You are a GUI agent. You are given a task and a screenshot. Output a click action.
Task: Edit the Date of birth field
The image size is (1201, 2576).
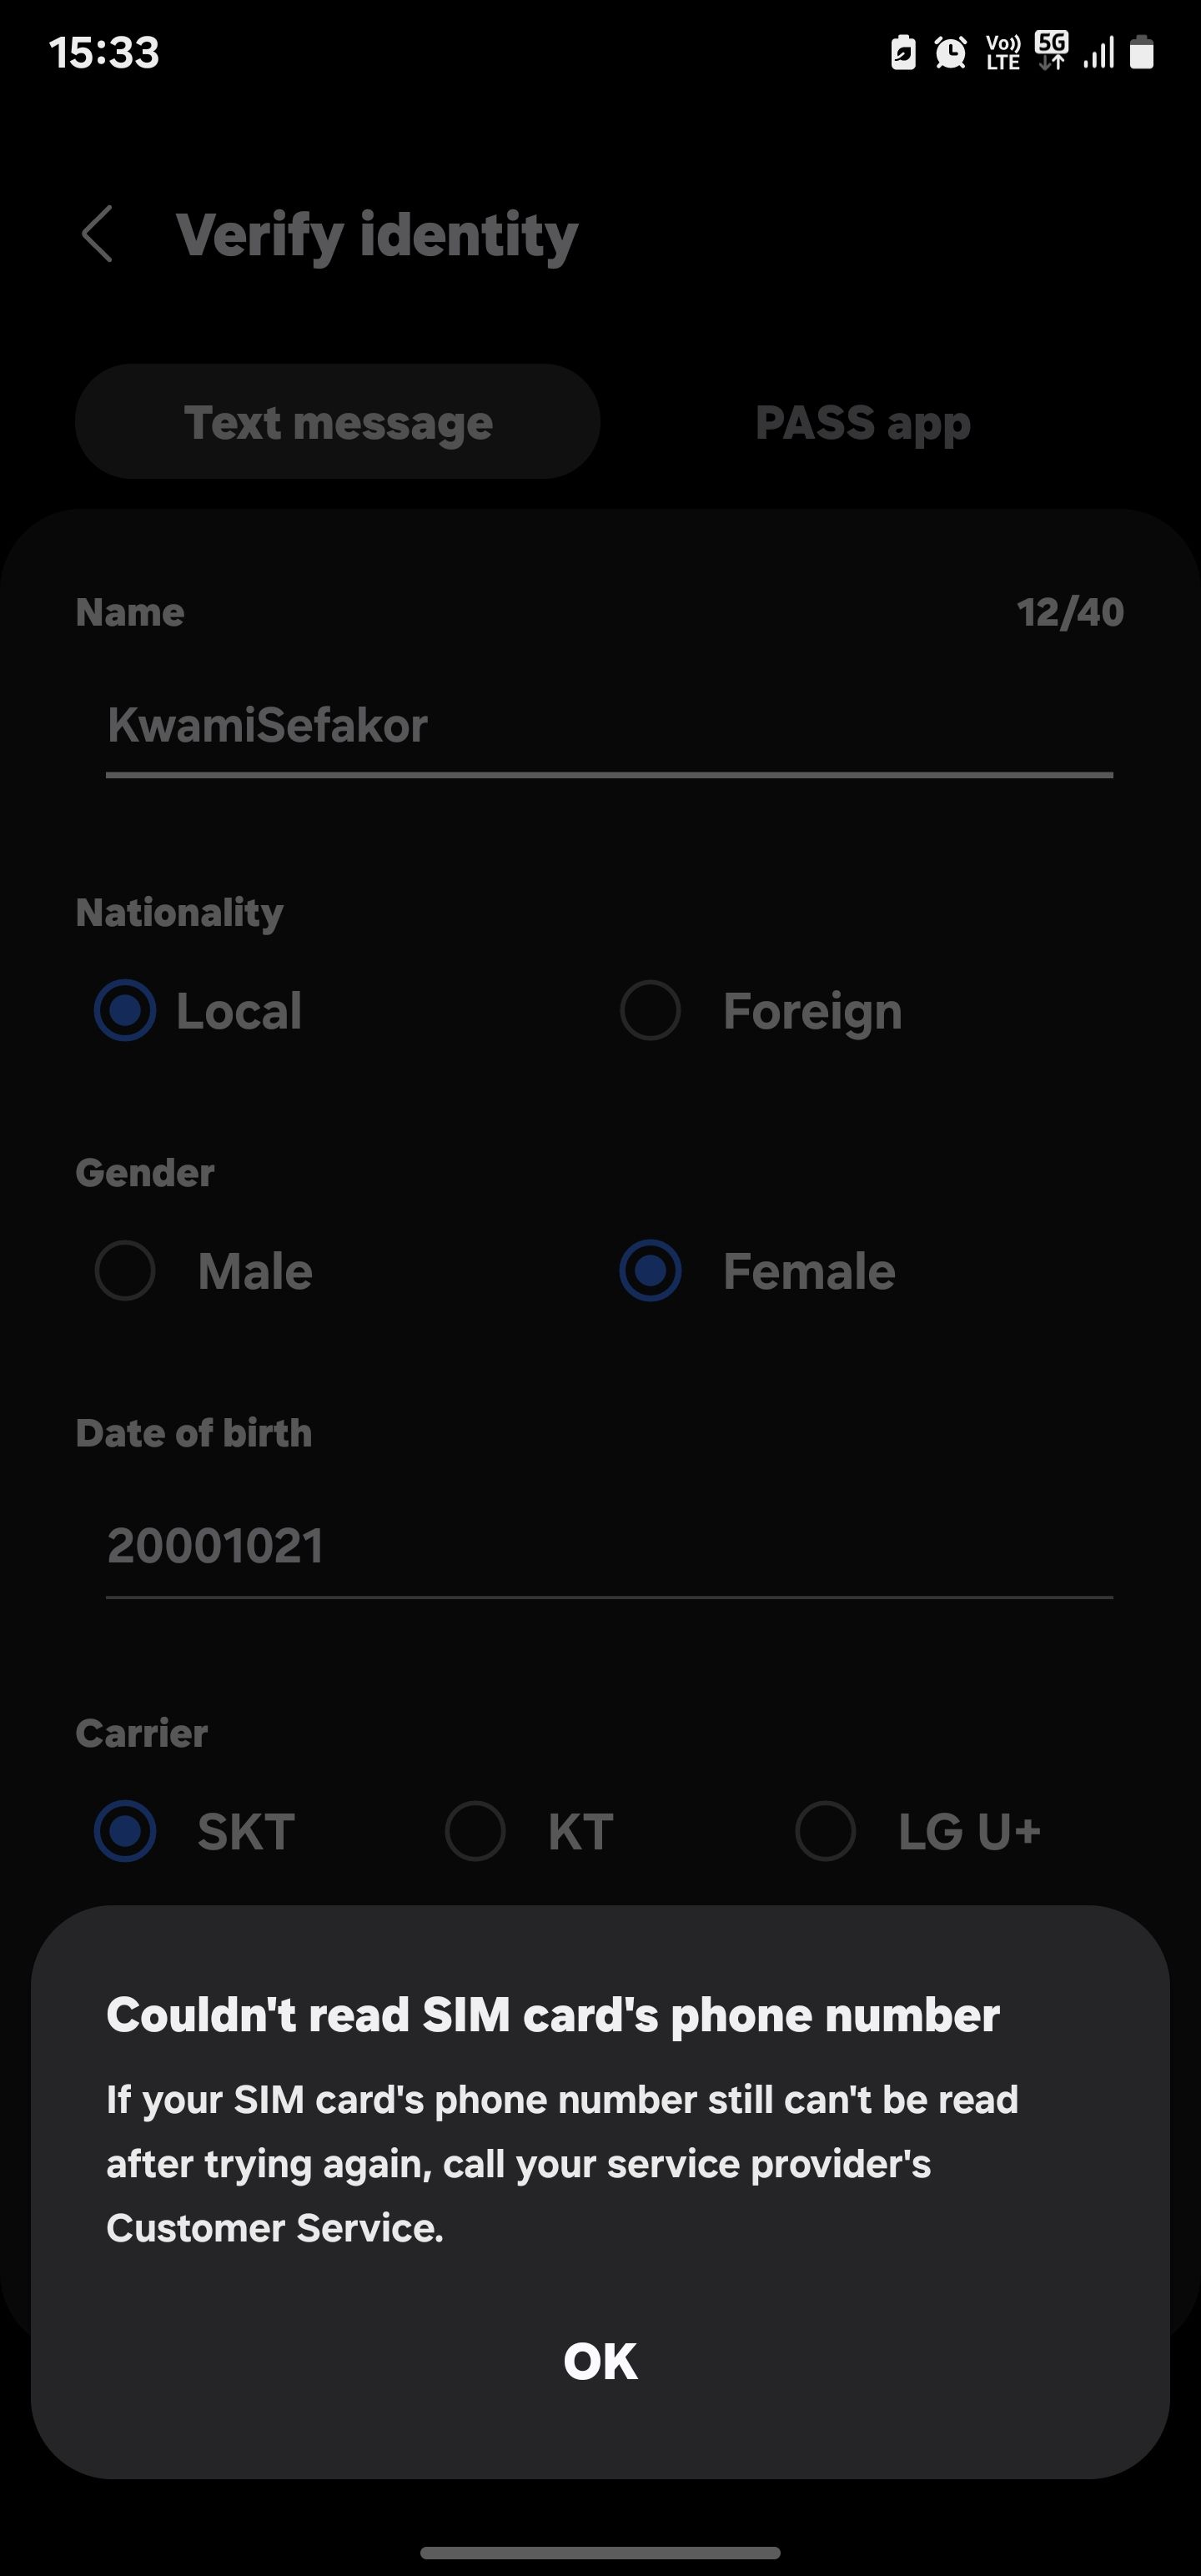click(608, 1546)
